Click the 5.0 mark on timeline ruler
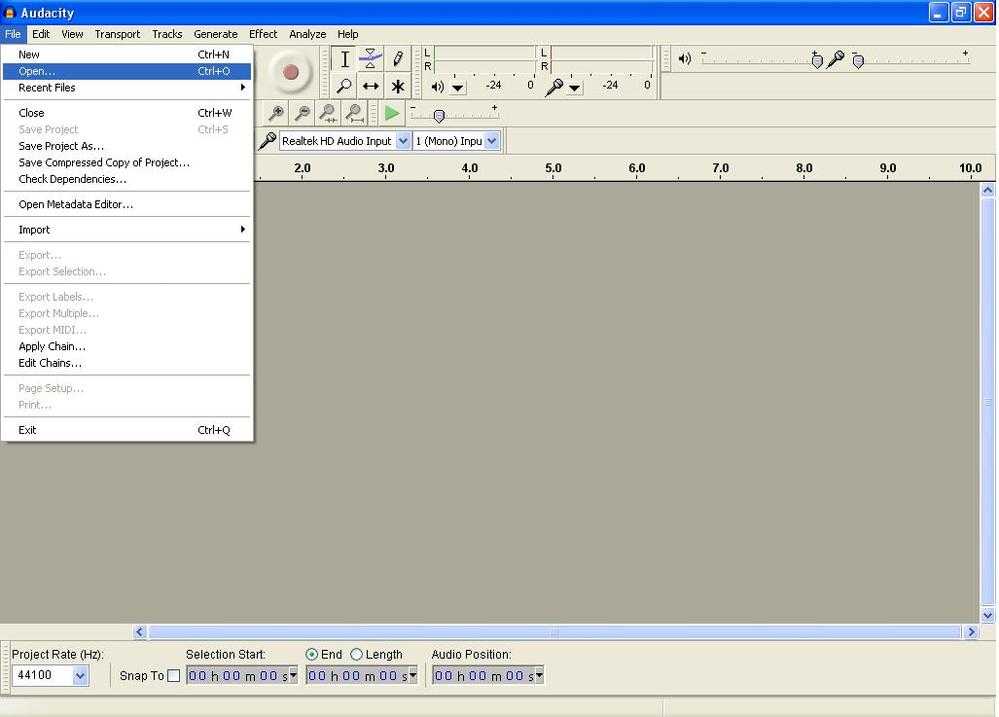 coord(553,168)
